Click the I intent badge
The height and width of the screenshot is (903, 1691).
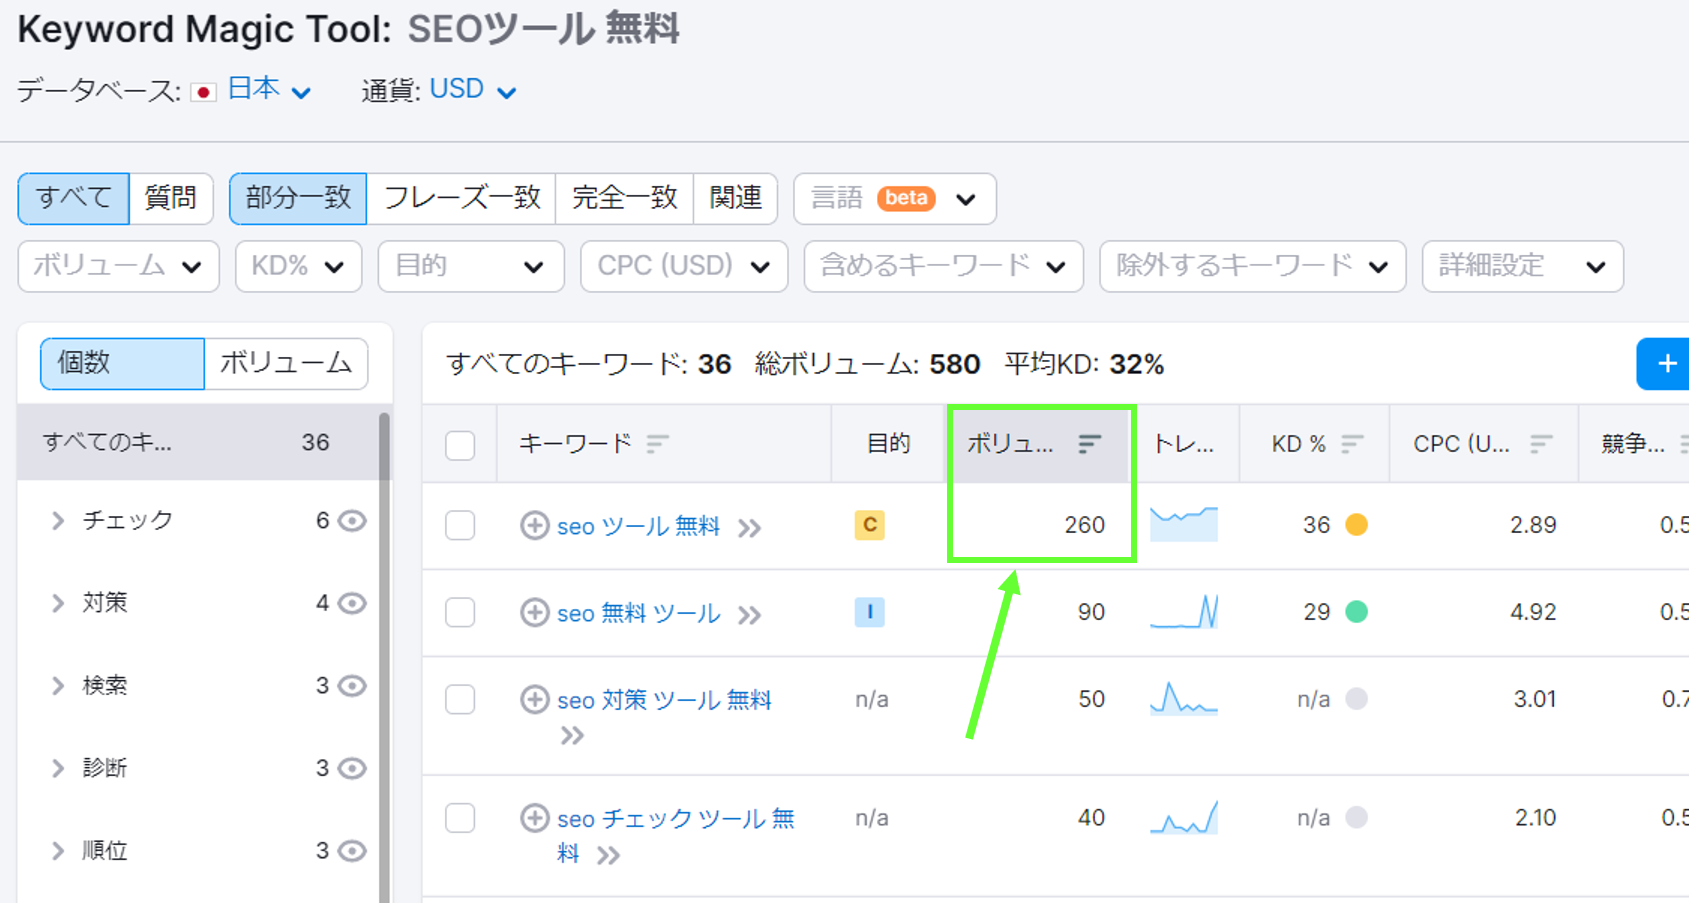click(x=869, y=612)
